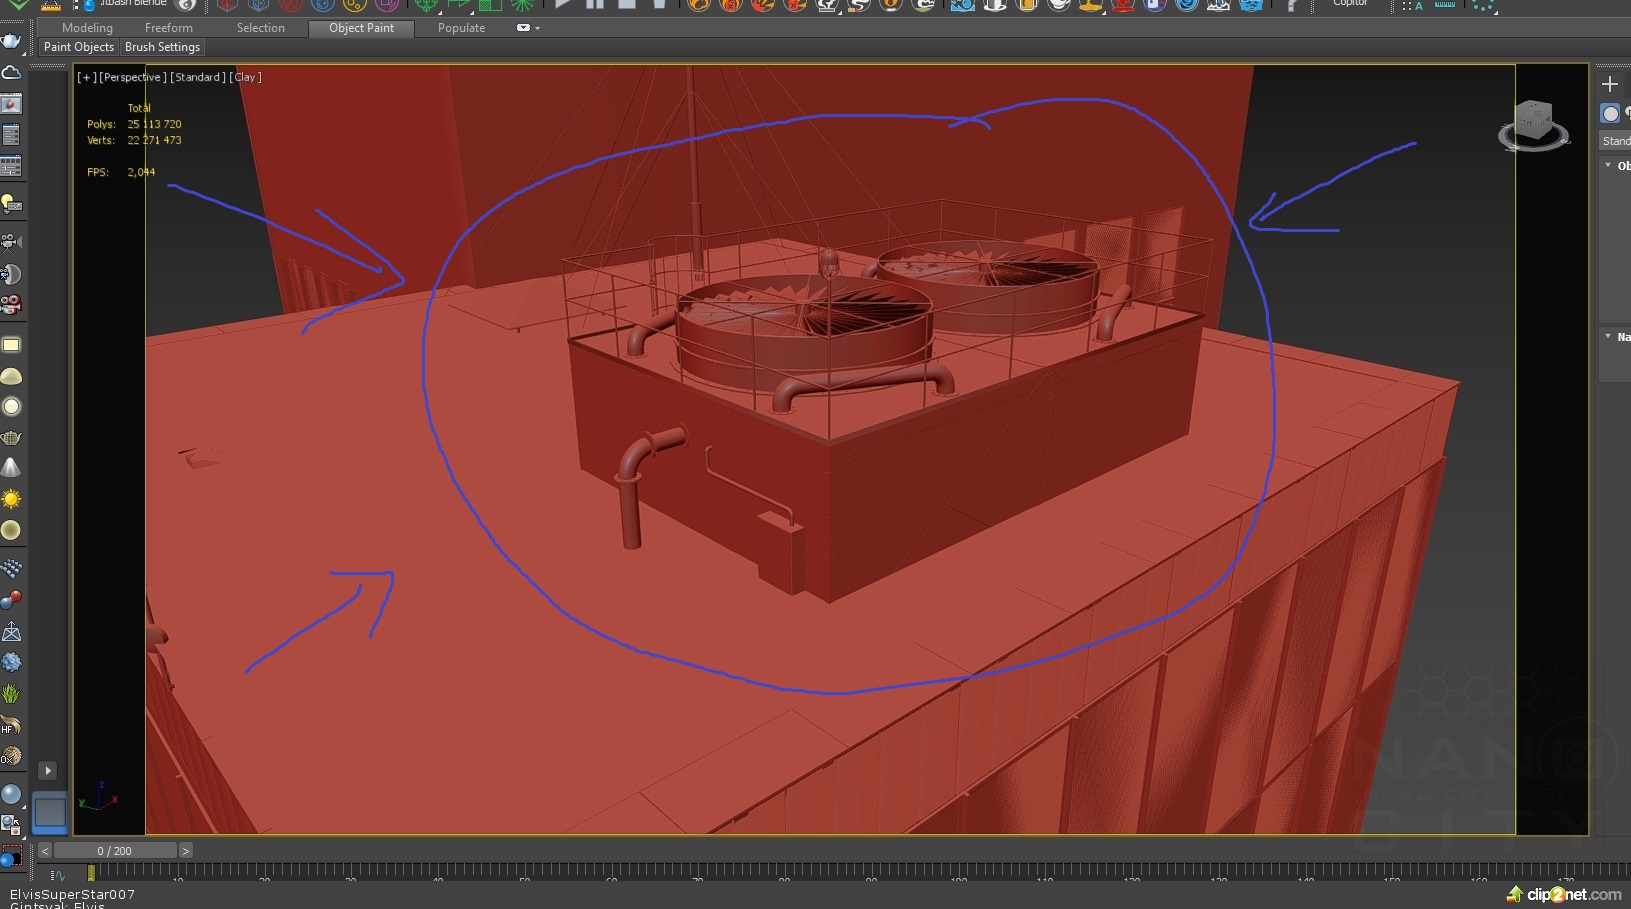This screenshot has height=909, width=1631.
Task: Click the striped ball icon above expand arrow
Action: 11,755
